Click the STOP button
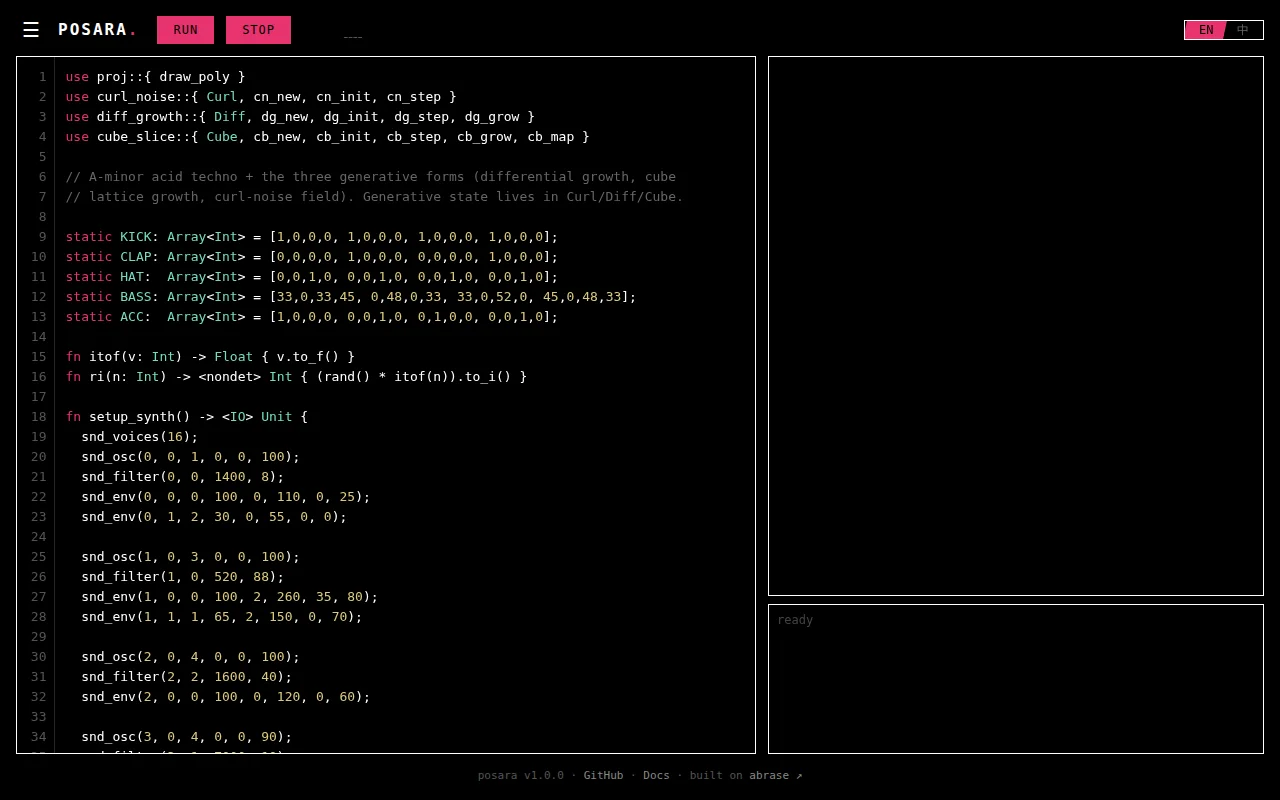The height and width of the screenshot is (800, 1280). tap(258, 30)
